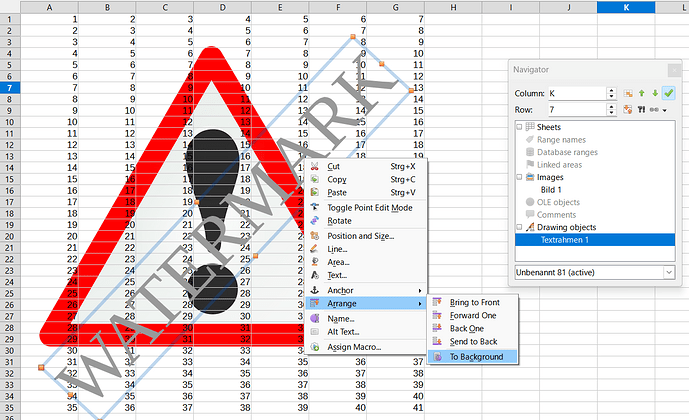The image size is (689, 420).
Task: Click the green down arrow End icon
Action: 655,93
